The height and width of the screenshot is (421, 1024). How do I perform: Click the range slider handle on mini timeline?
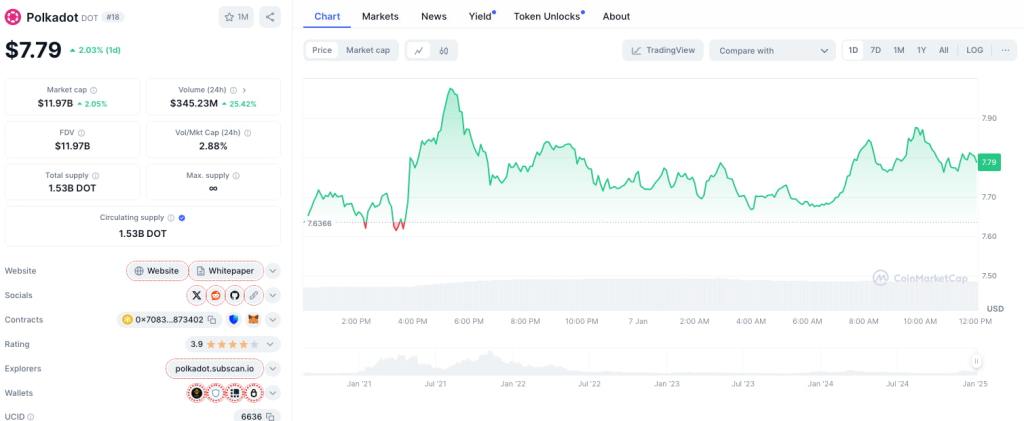976,361
